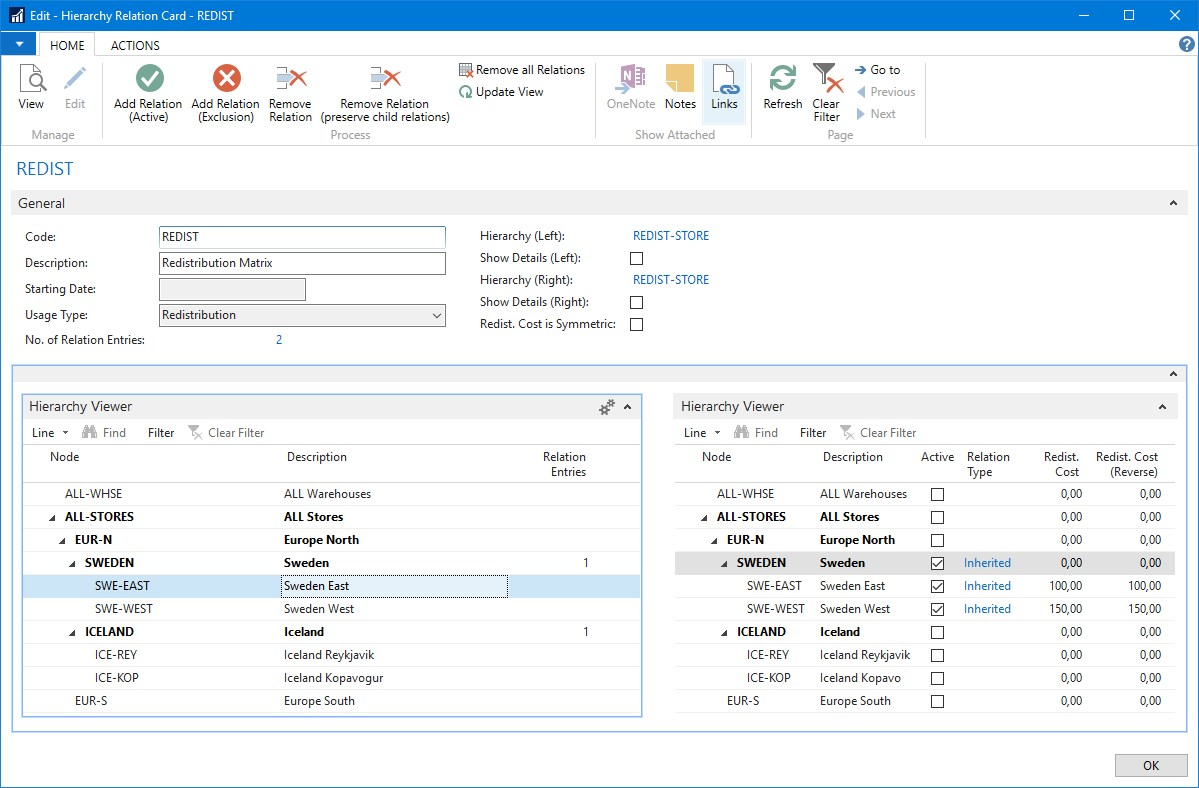Image resolution: width=1199 pixels, height=788 pixels.
Task: Uncheck Active checkbox for SWE-EAST row
Action: (937, 586)
